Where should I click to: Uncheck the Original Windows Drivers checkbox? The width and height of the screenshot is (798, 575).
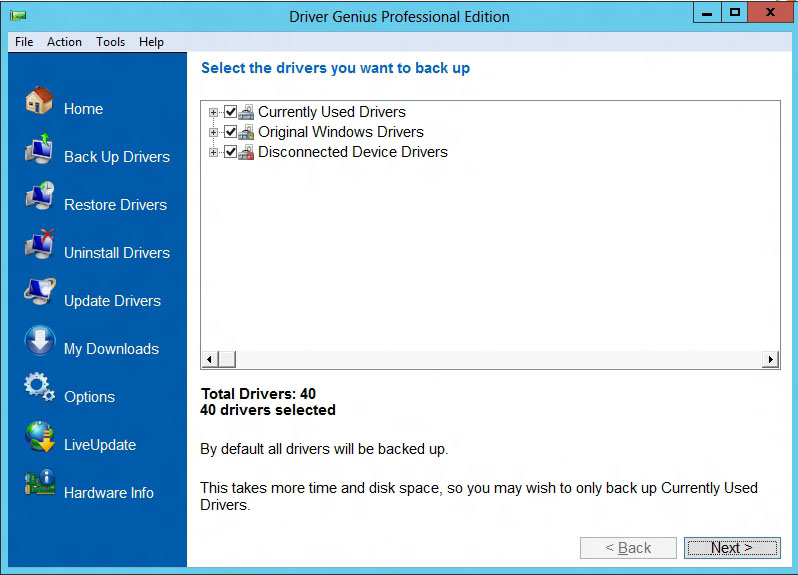[231, 132]
